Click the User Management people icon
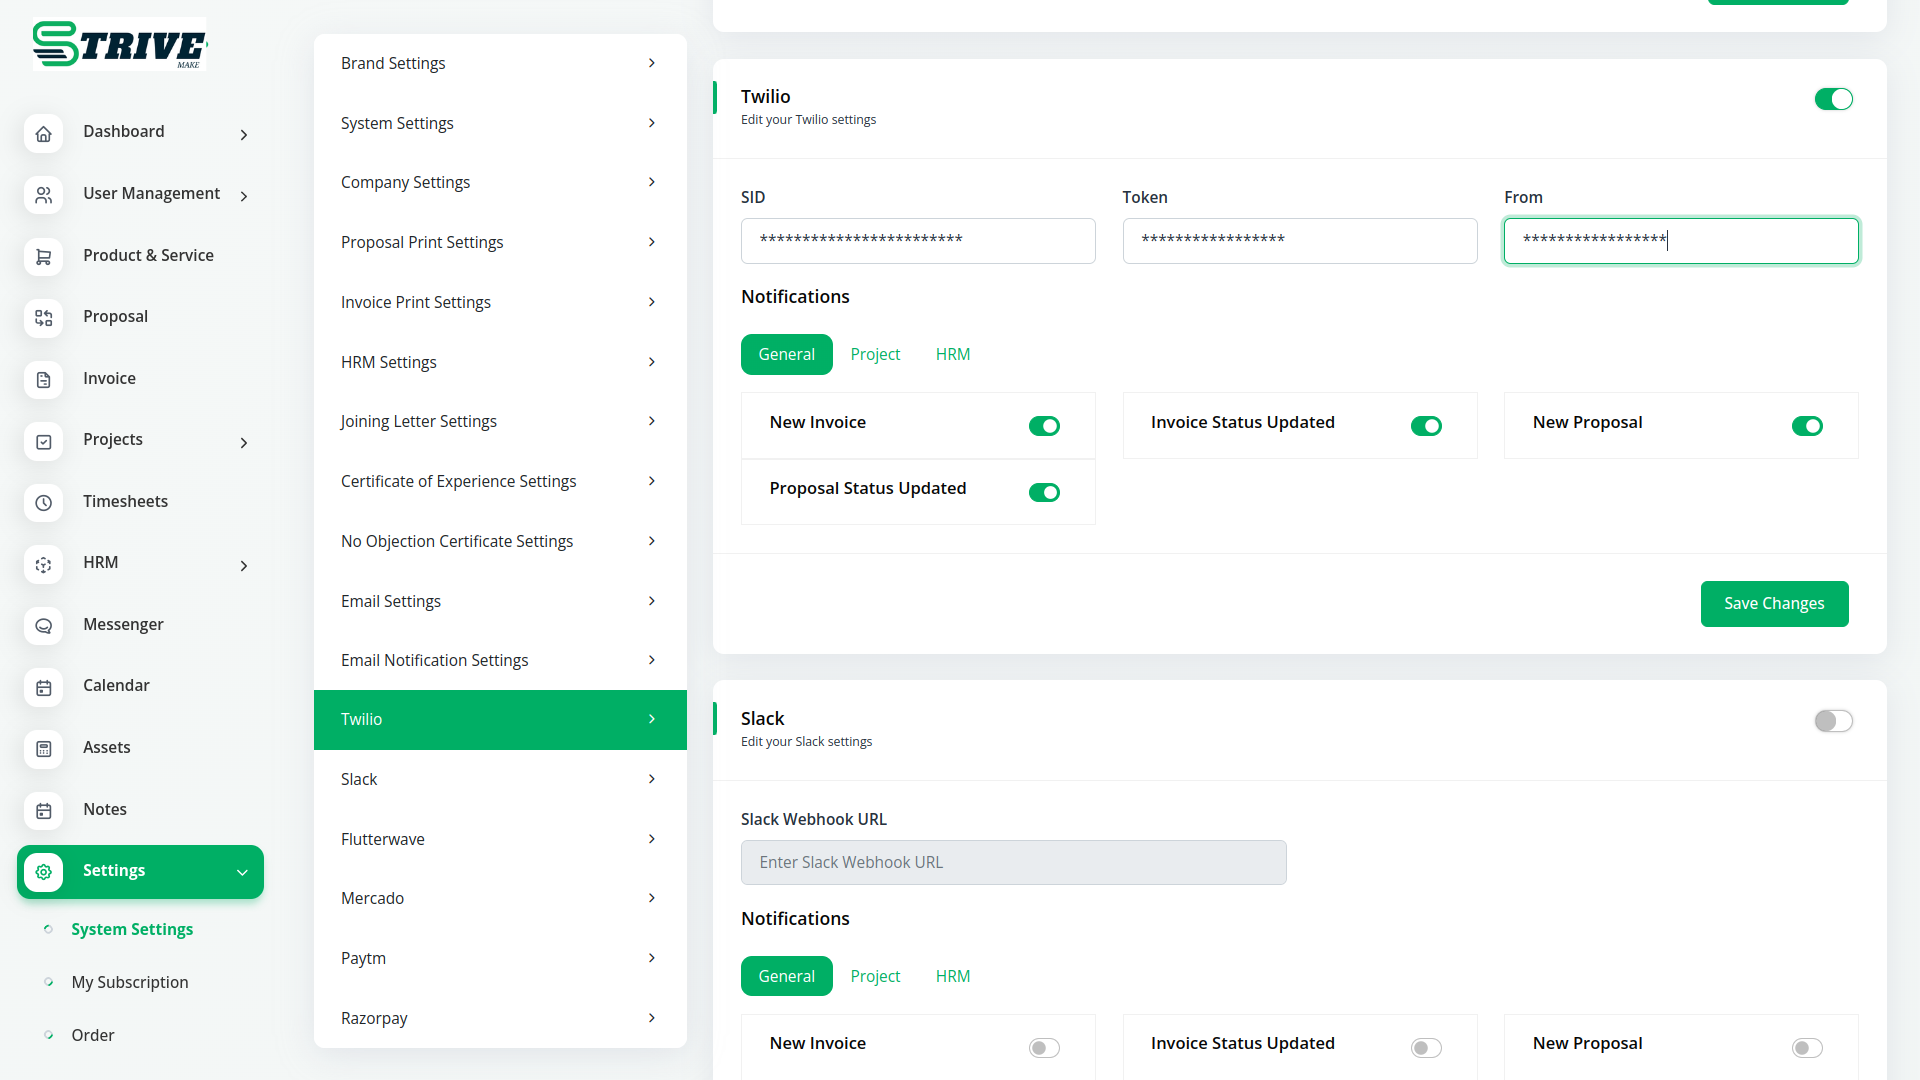 tap(43, 195)
